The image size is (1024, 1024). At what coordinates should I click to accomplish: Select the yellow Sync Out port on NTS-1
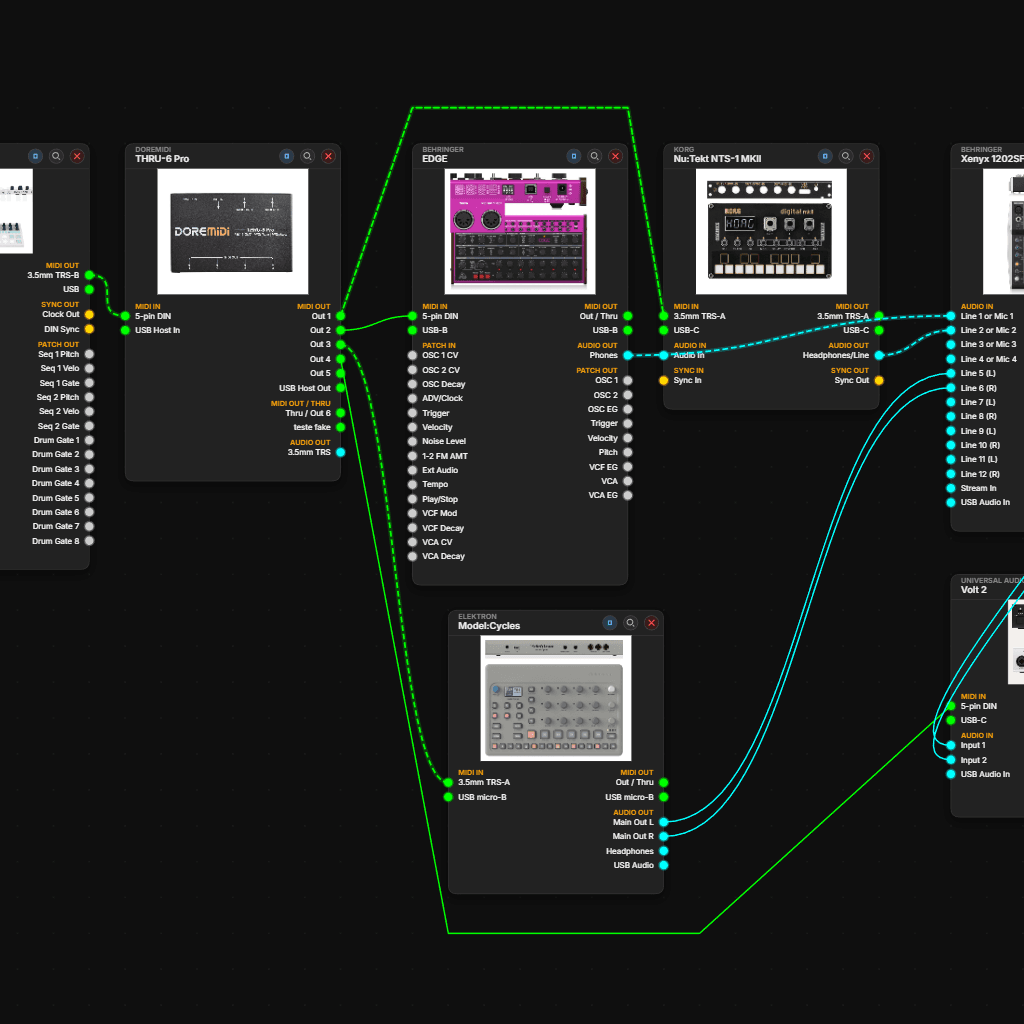[x=879, y=380]
